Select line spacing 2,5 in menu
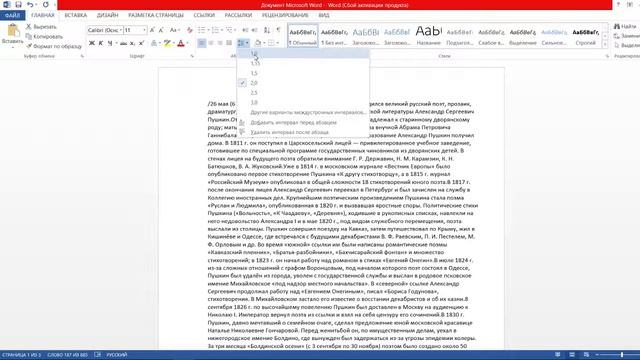Screen dimensions: 640x360 tap(303, 93)
